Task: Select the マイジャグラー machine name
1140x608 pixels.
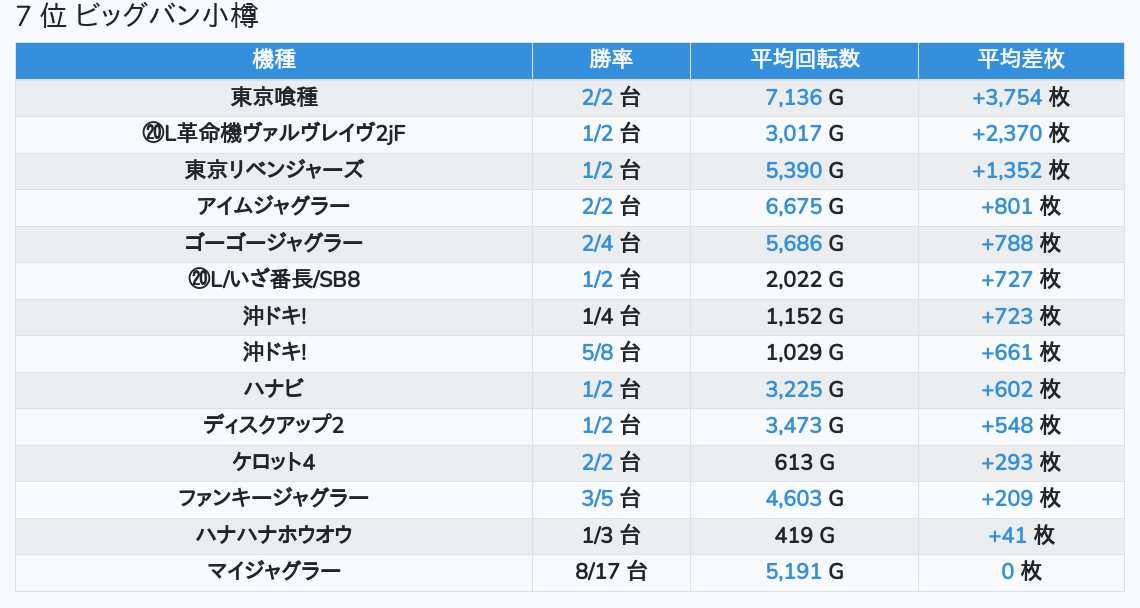Action: point(274,571)
